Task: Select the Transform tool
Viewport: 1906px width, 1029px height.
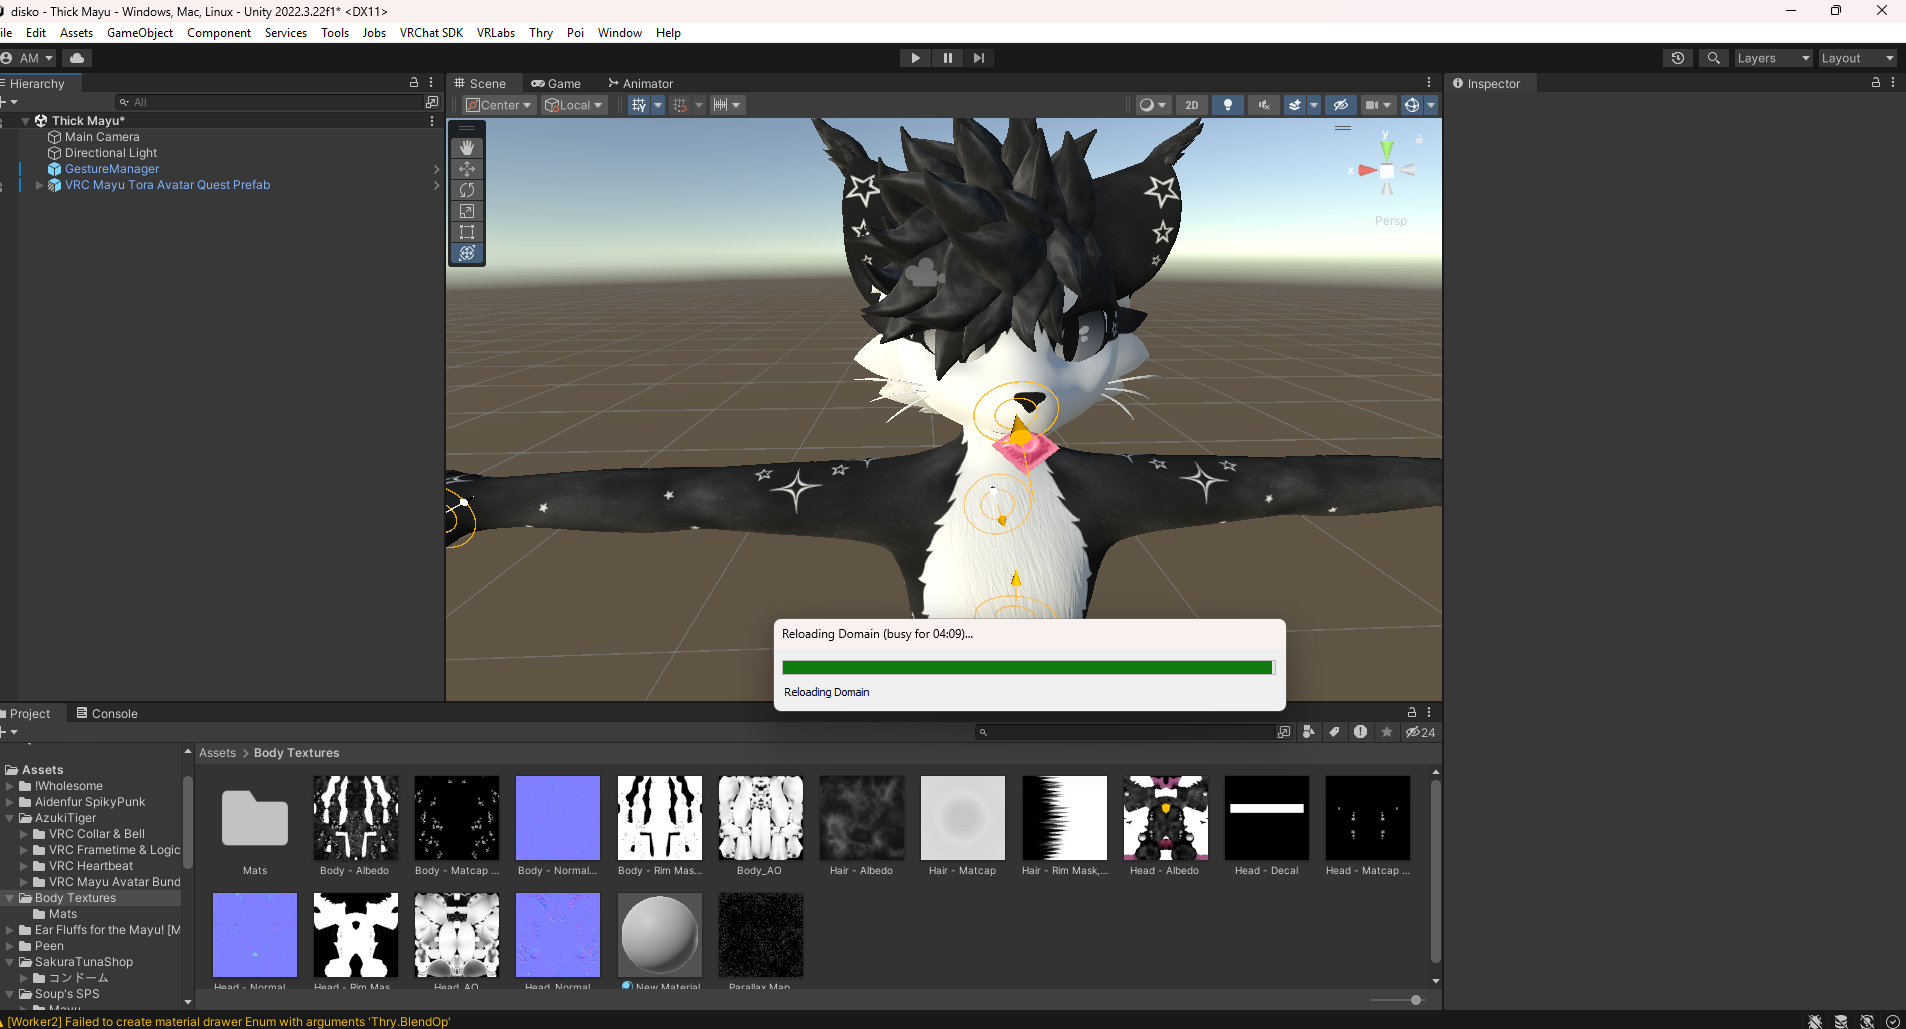Action: (467, 253)
